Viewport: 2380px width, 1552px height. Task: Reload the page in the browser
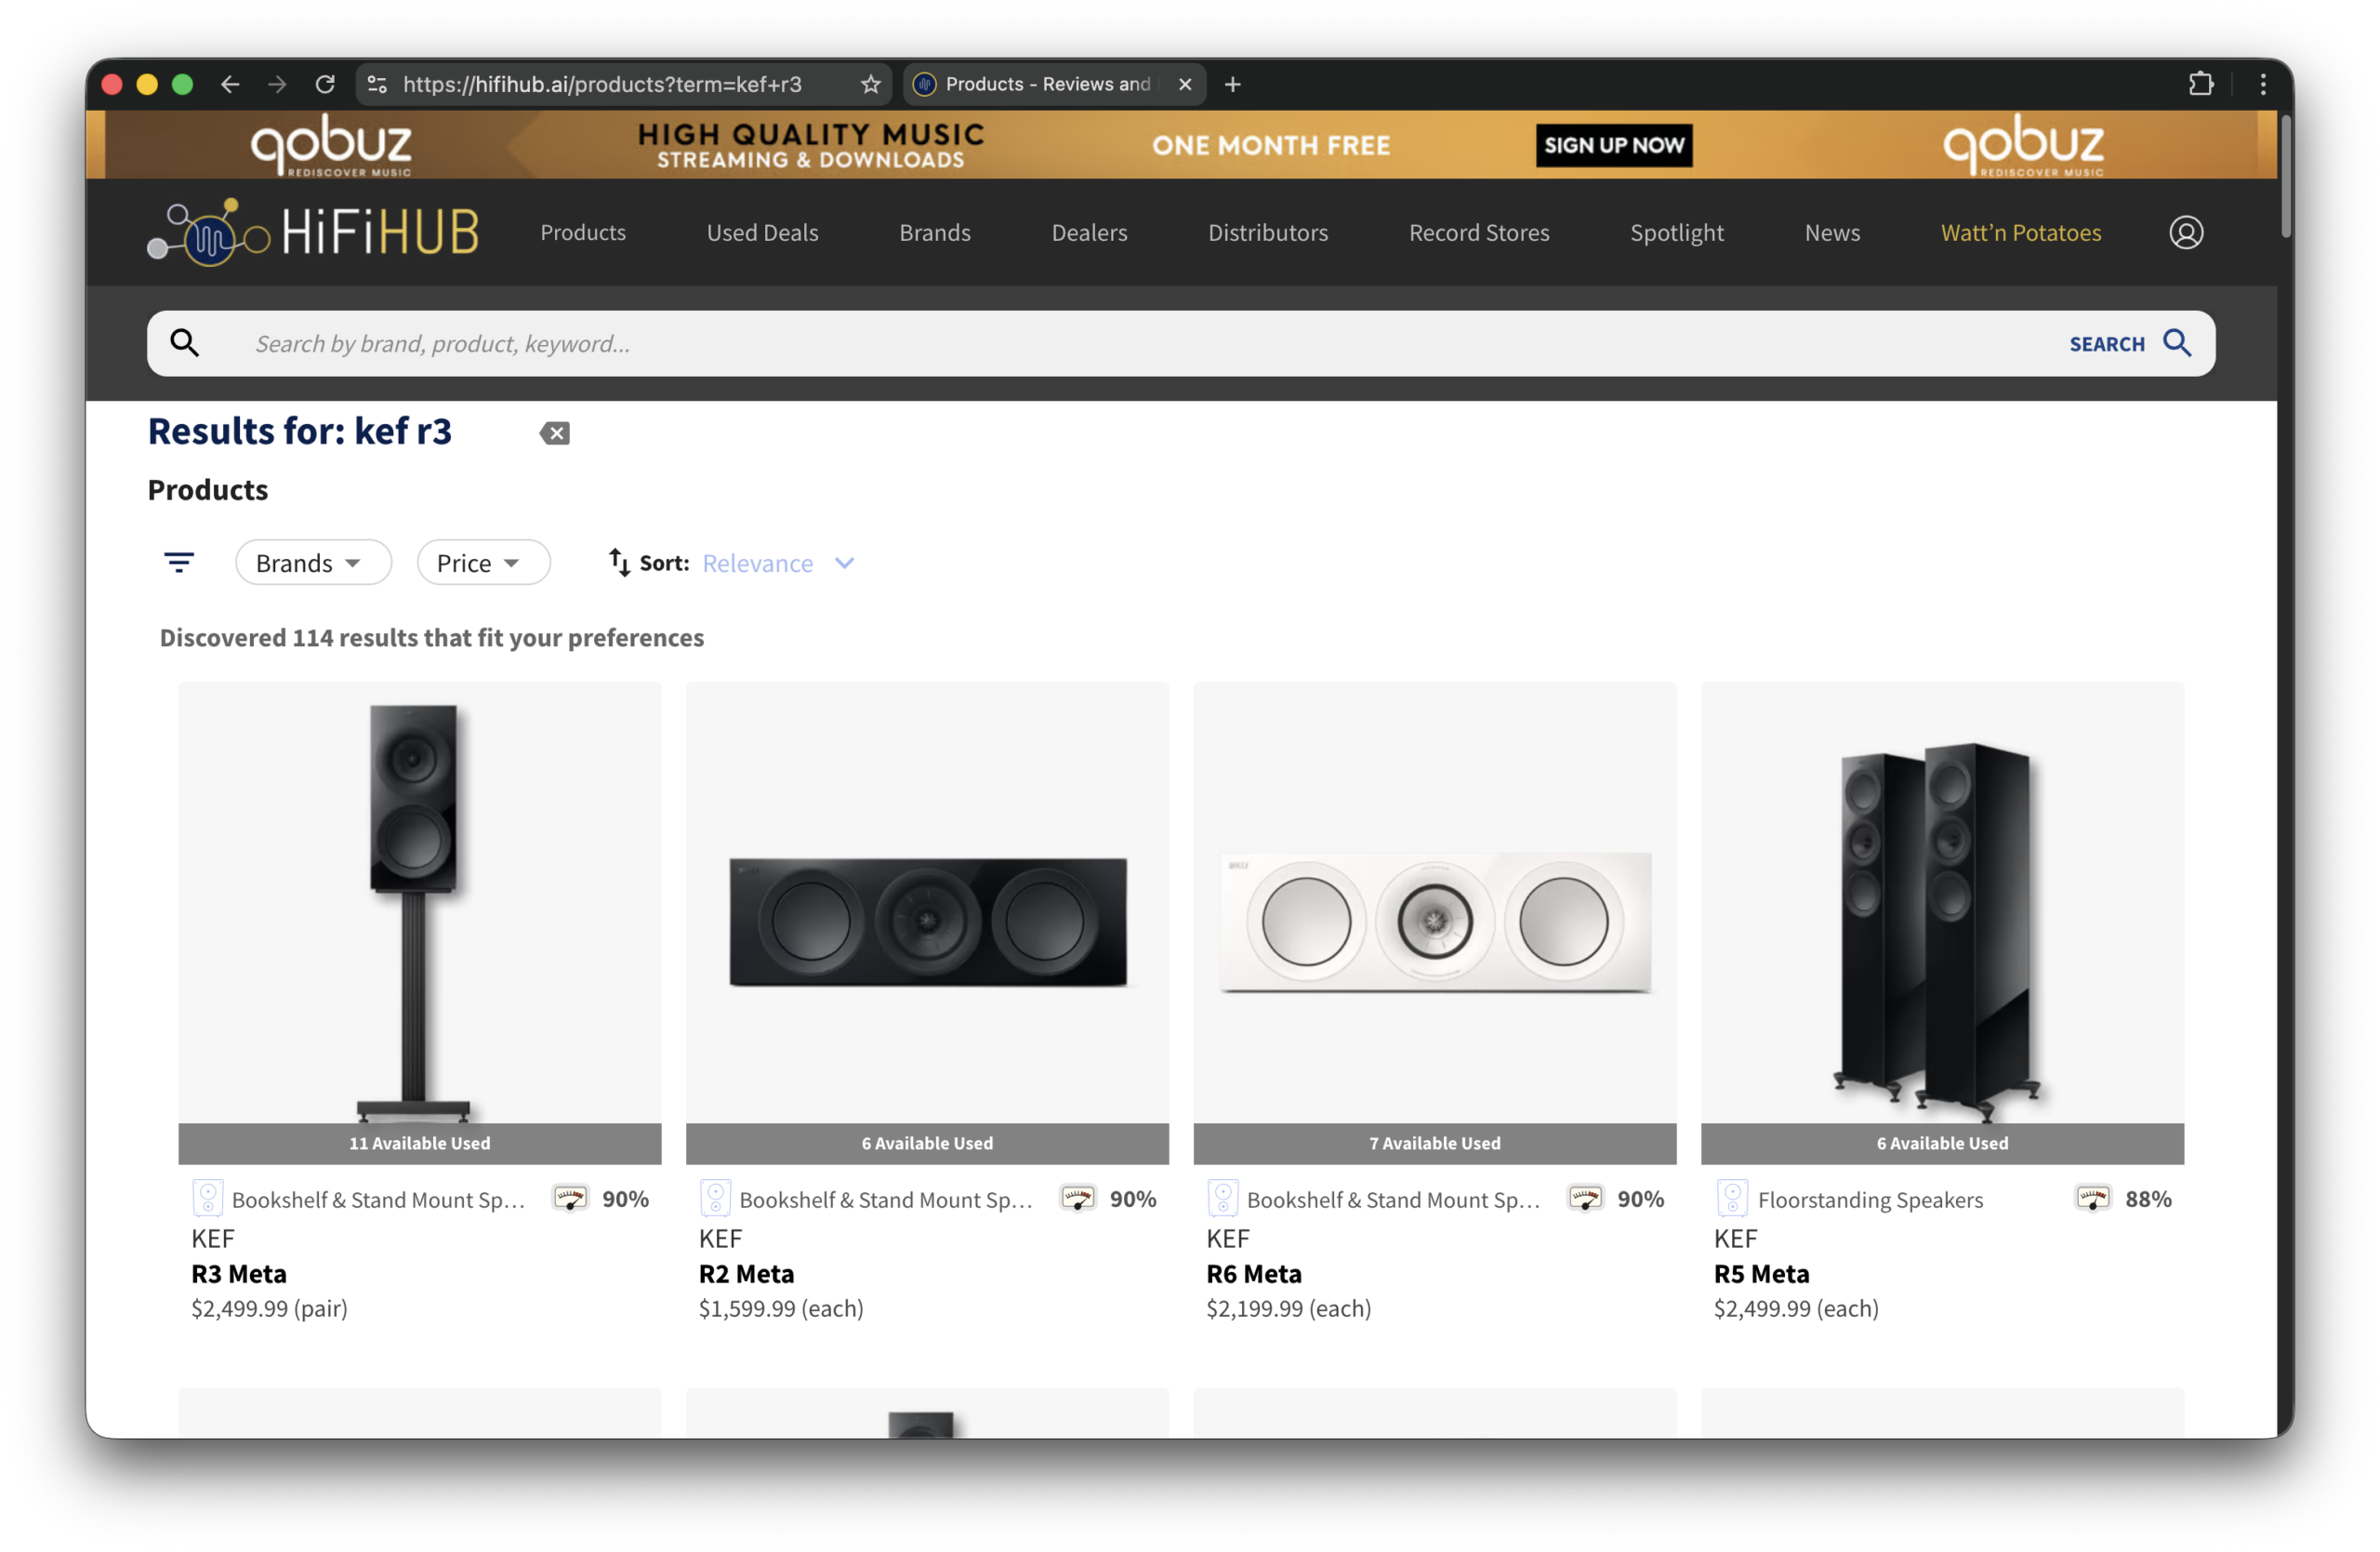click(325, 84)
